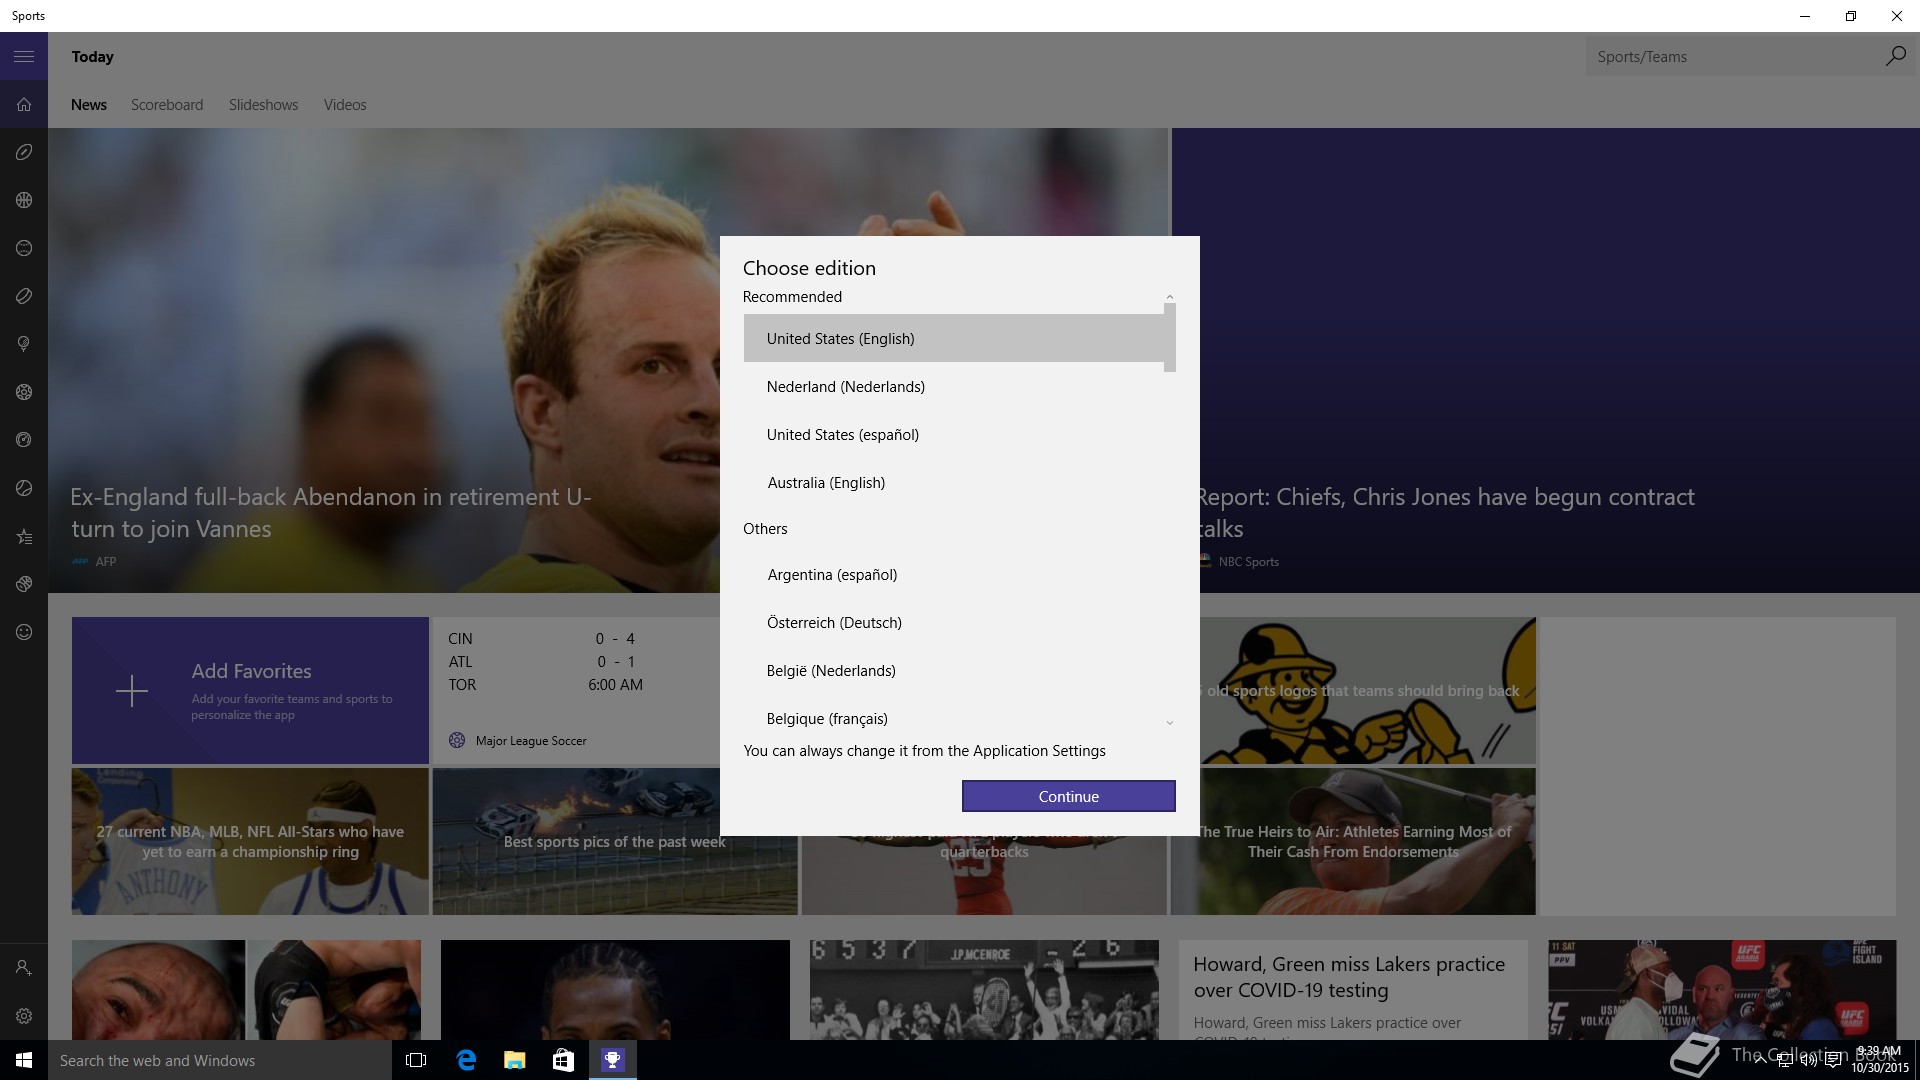Image resolution: width=1920 pixels, height=1080 pixels.
Task: Switch to the Slideshows tab
Action: pos(263,105)
